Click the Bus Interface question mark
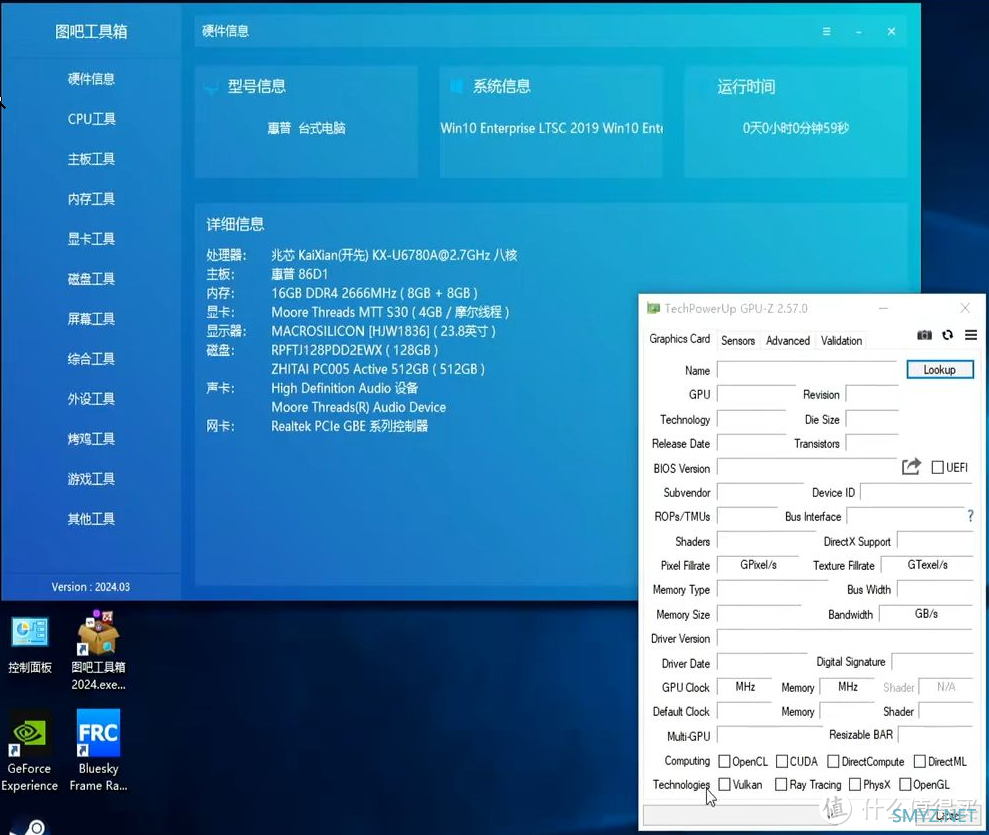This screenshot has width=989, height=835. click(x=971, y=516)
